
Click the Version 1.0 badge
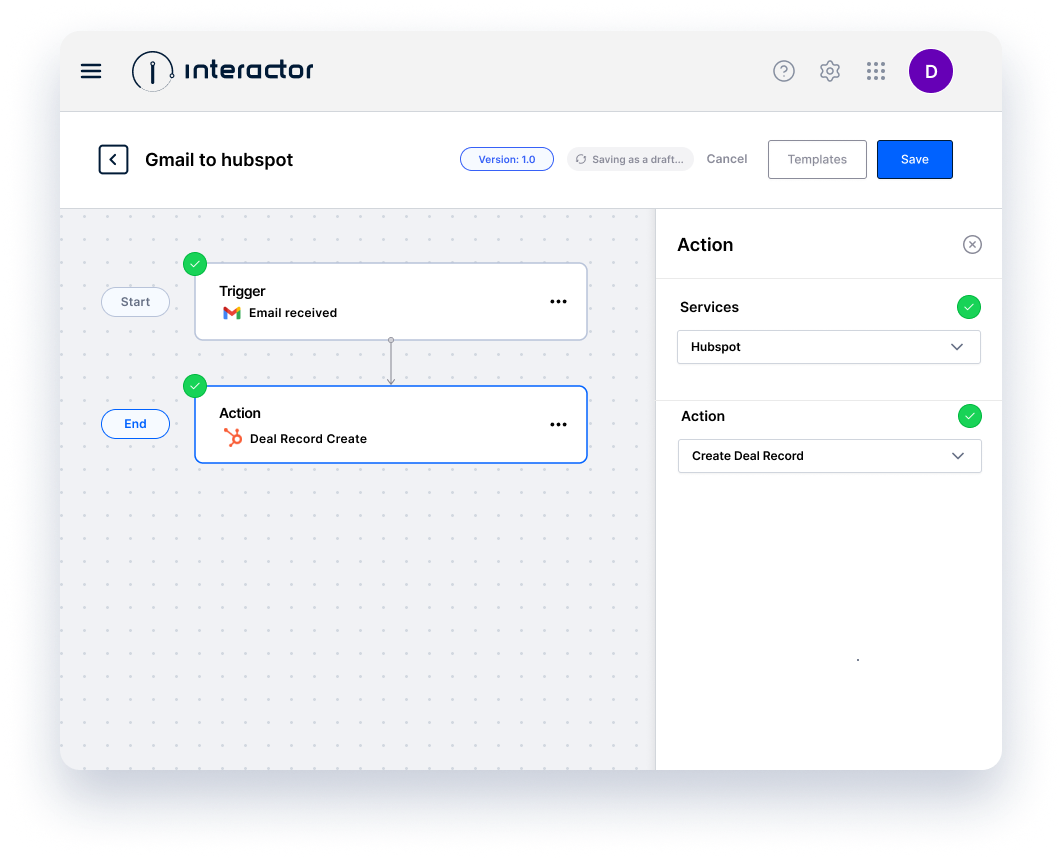[x=506, y=159]
